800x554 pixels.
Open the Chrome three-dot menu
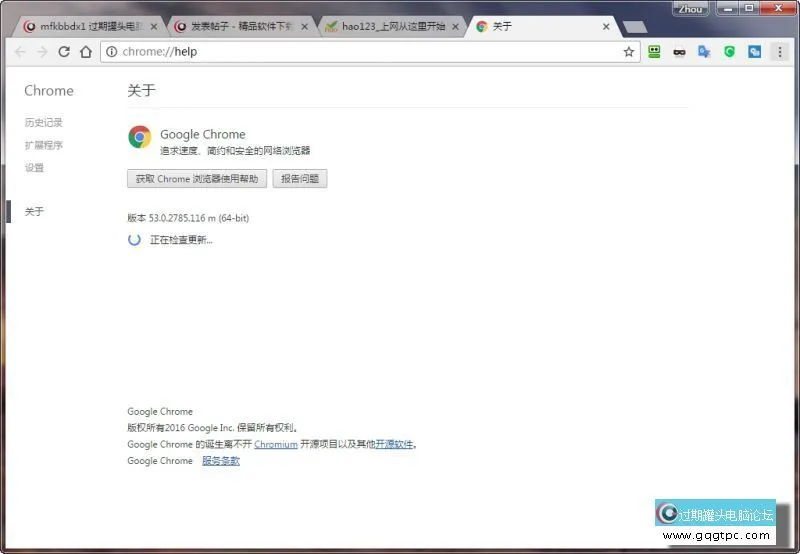(x=780, y=52)
